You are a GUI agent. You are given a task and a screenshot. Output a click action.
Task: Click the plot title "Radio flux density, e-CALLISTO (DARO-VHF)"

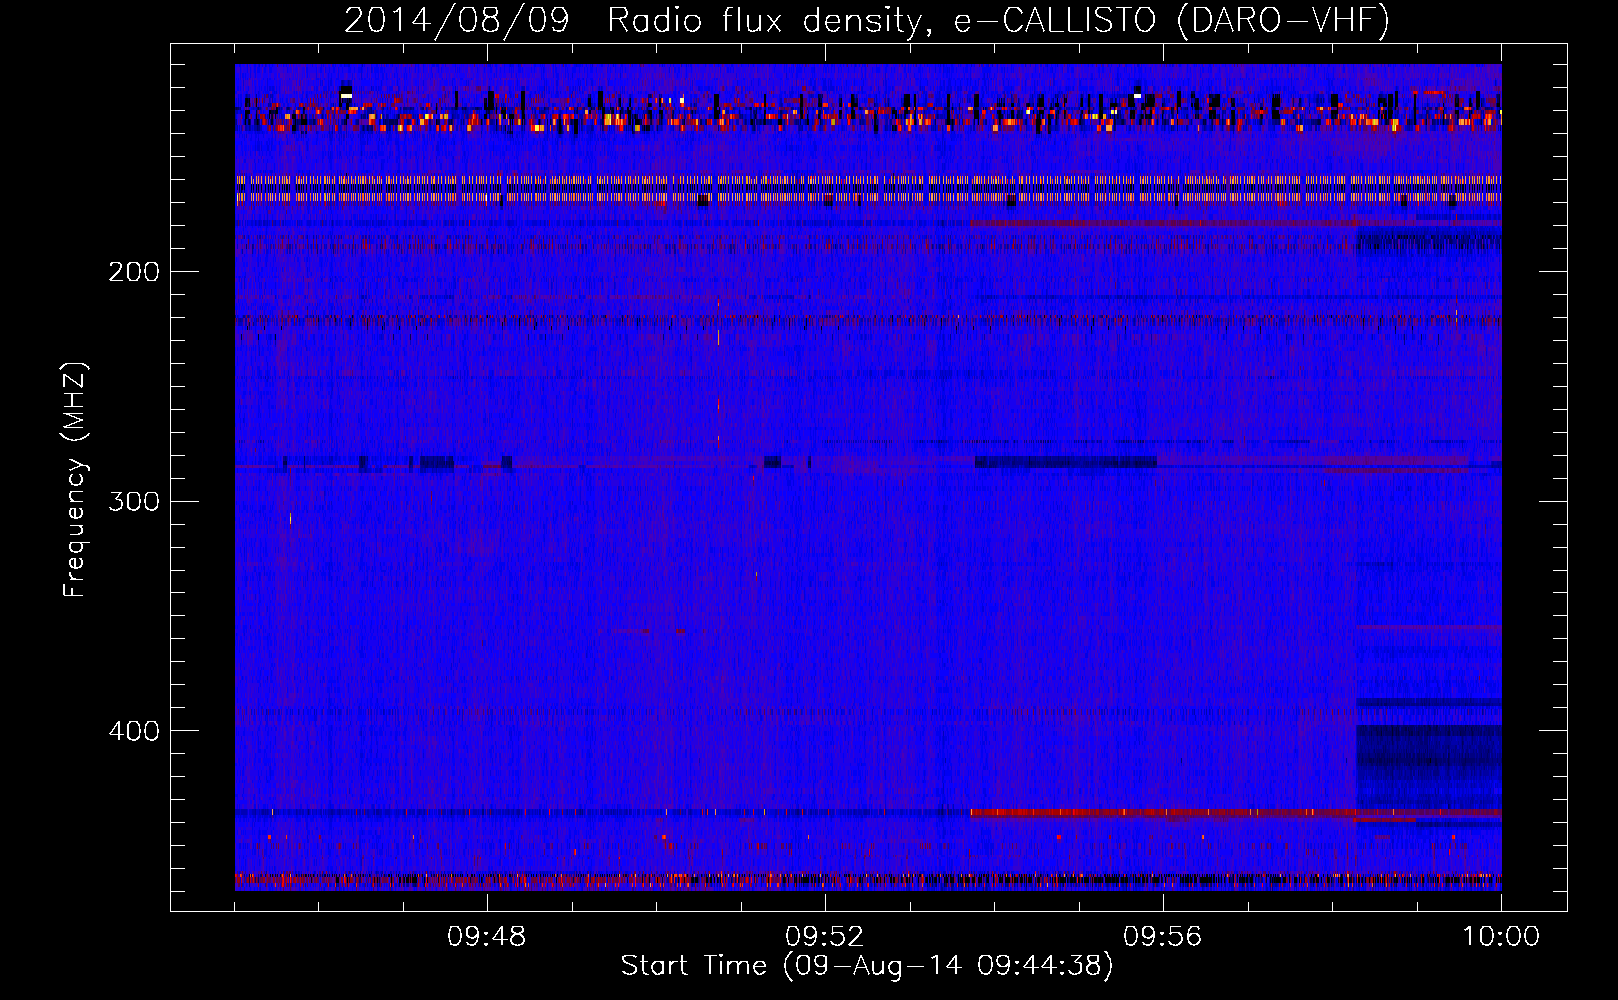coord(998,20)
